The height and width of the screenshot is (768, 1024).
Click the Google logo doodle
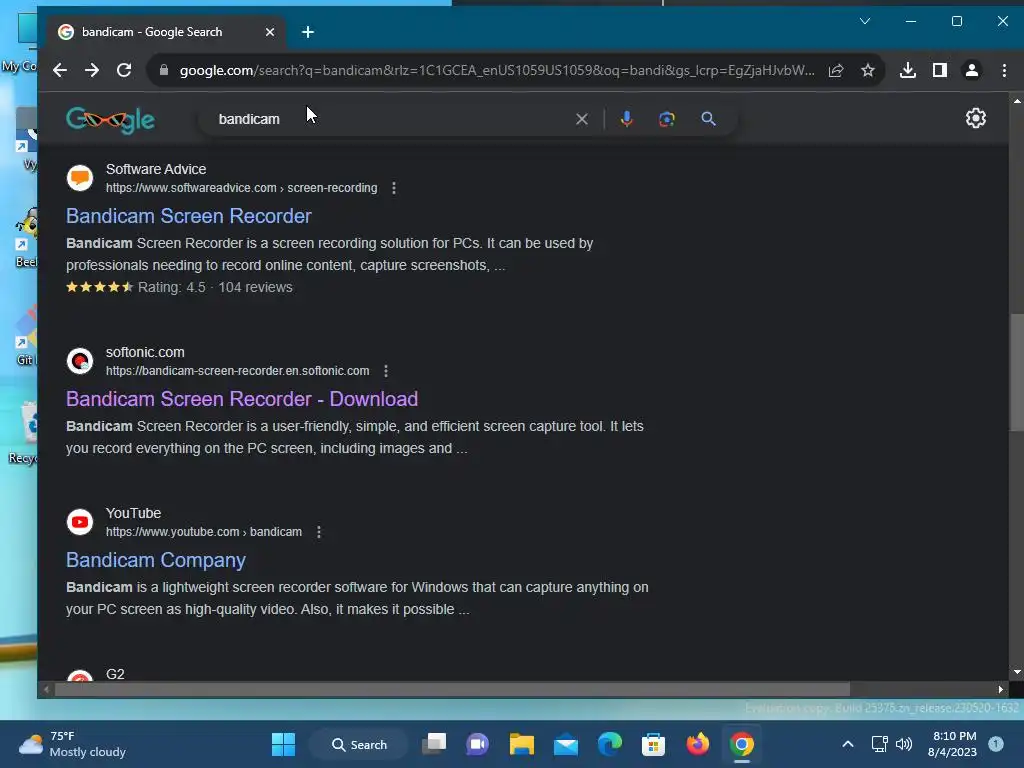tap(110, 120)
